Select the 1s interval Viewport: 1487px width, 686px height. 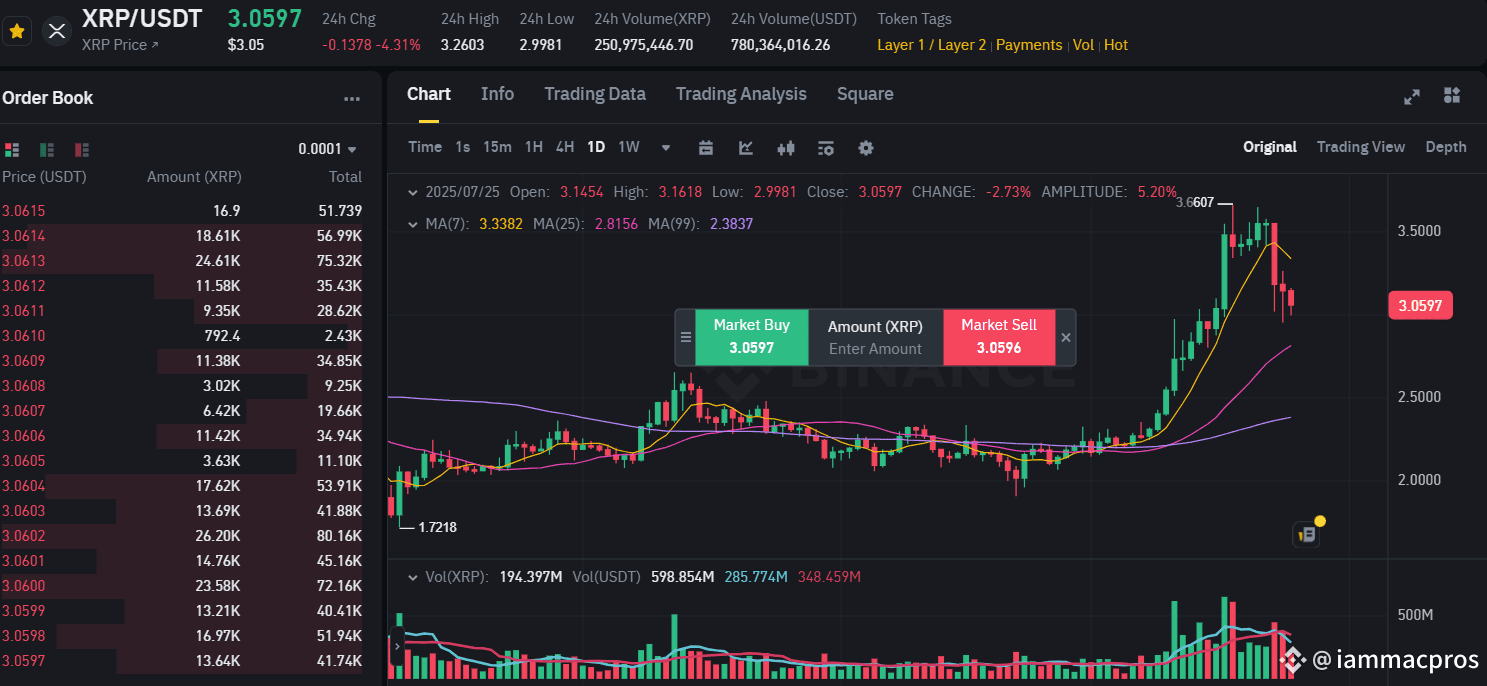coord(462,147)
